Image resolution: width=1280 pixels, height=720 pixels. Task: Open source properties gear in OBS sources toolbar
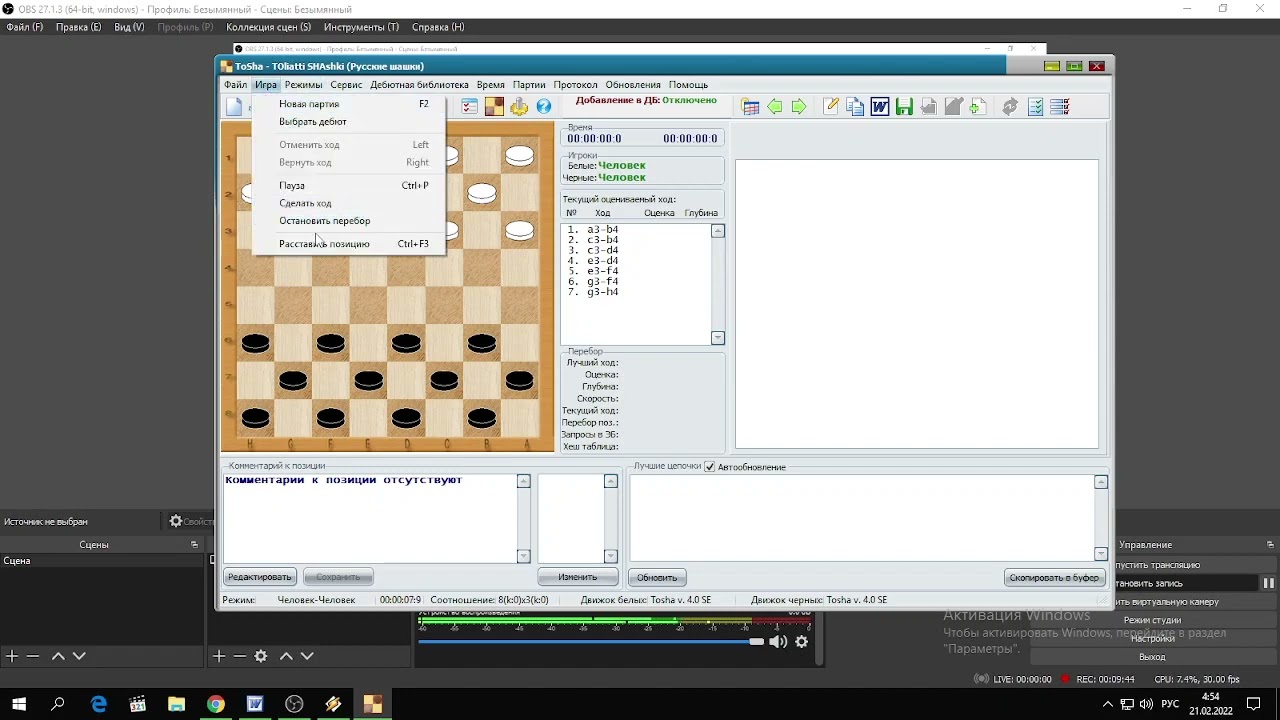(x=261, y=656)
